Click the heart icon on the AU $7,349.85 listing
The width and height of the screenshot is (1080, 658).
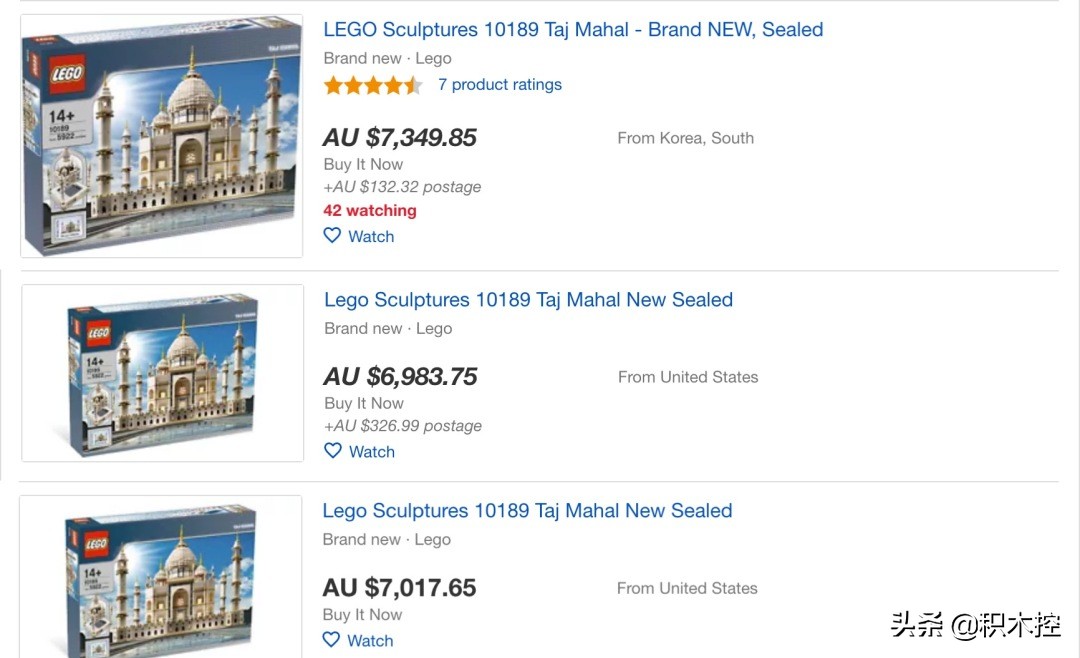[333, 236]
